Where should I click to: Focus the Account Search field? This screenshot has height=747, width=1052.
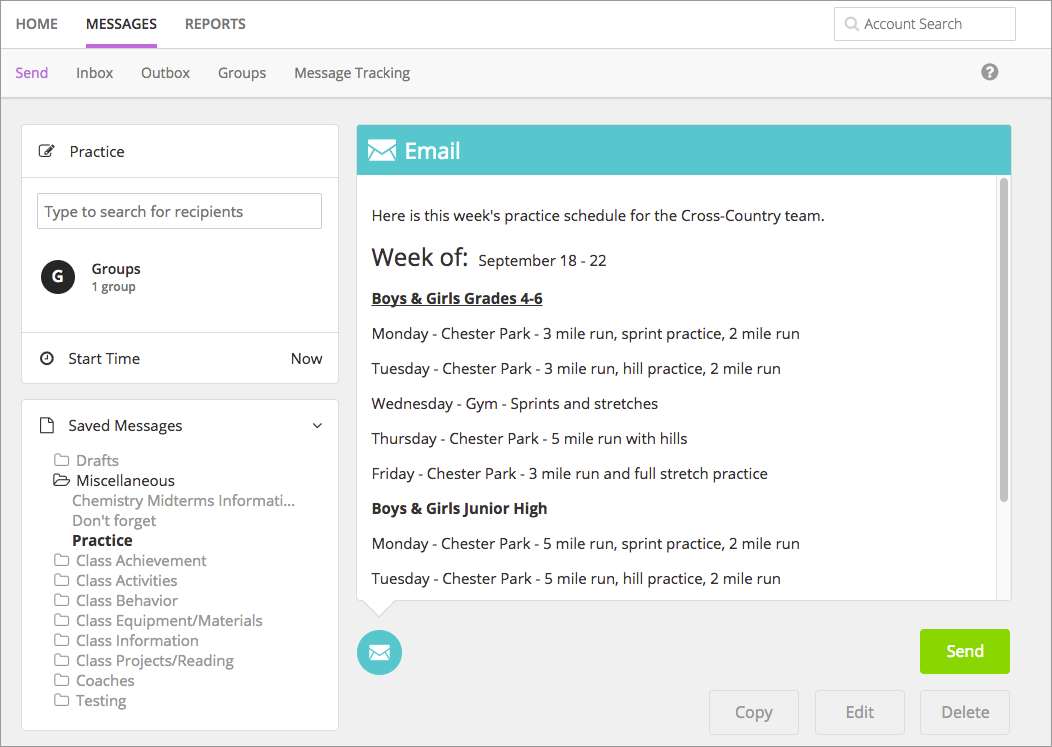coord(925,24)
